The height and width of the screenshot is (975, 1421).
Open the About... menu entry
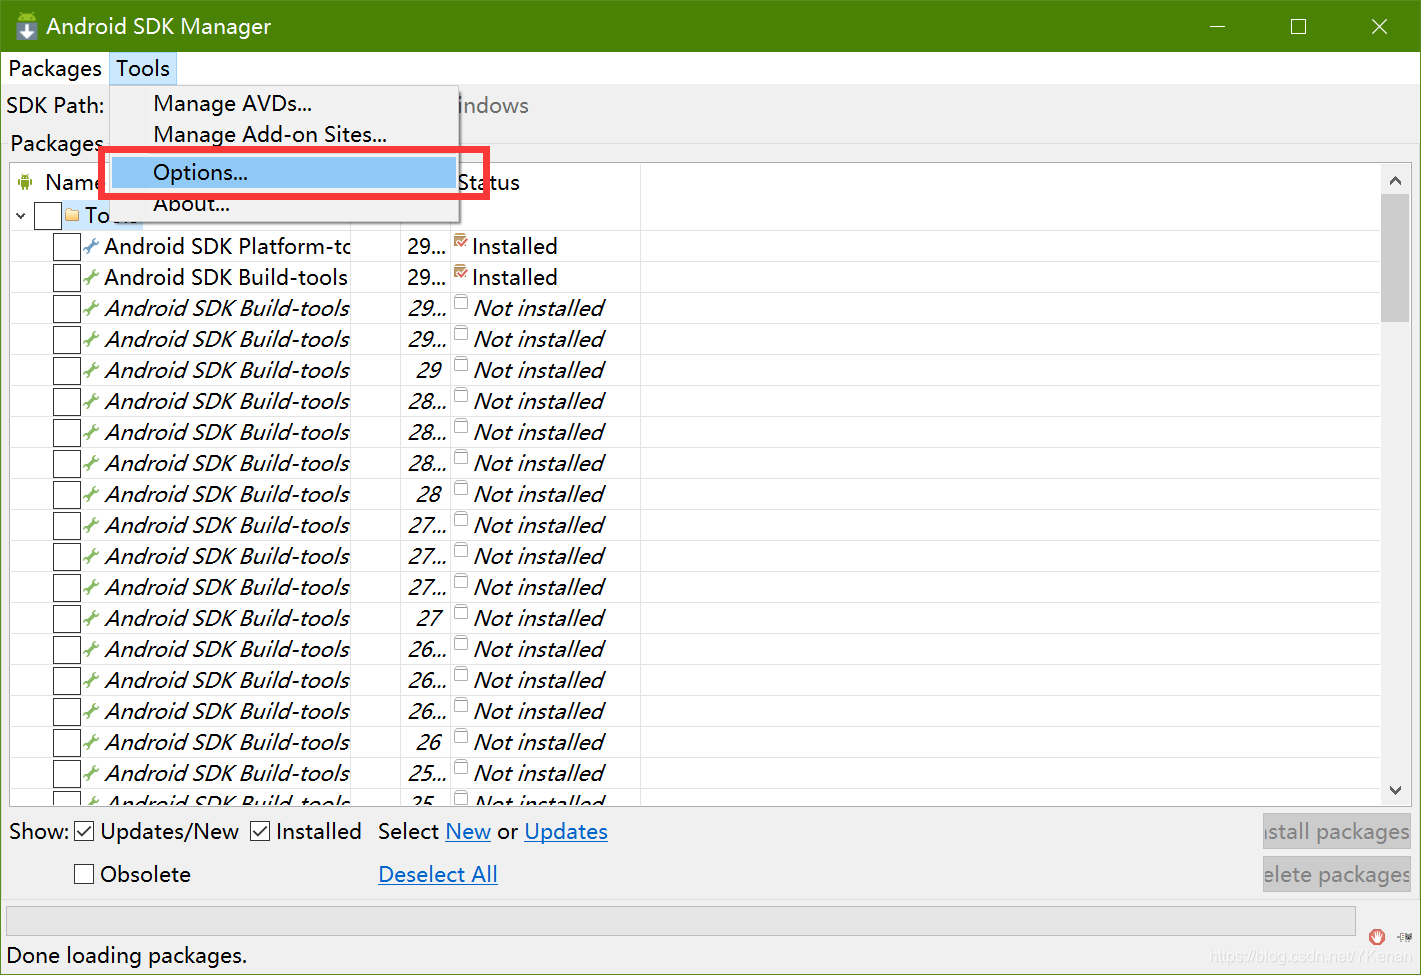click(x=191, y=204)
